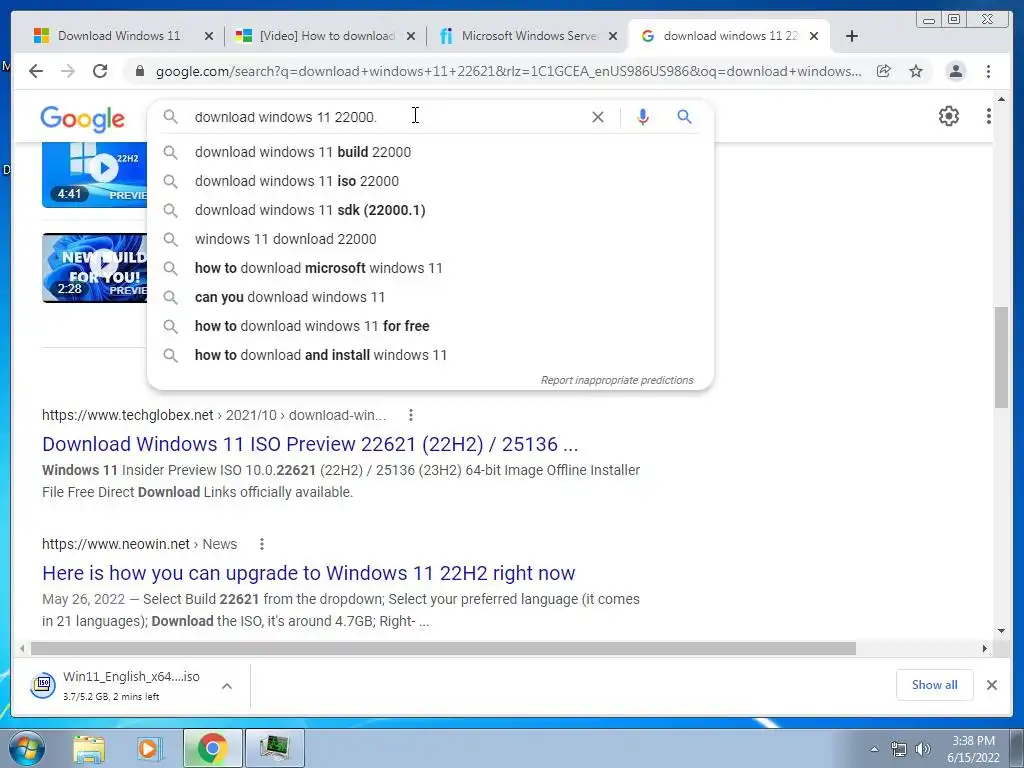Play the 4:41 22H2 video thumbnail
1024x768 pixels.
tap(95, 174)
